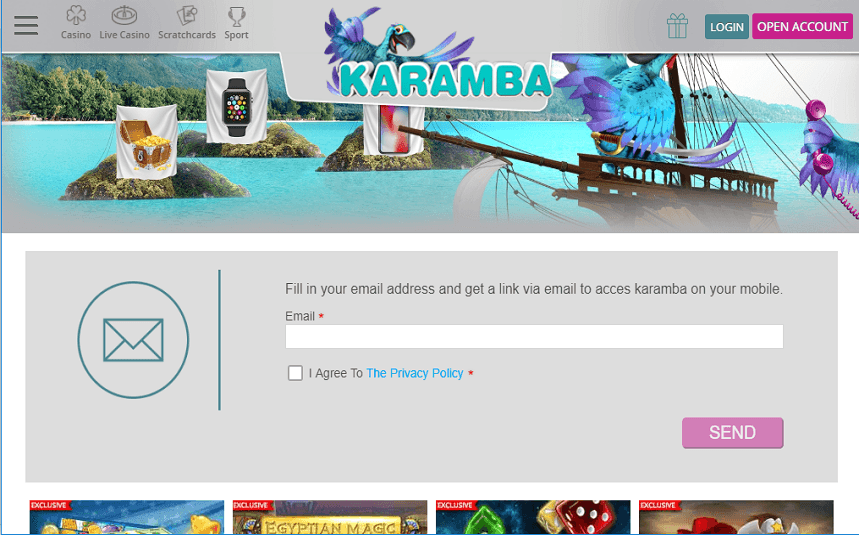The width and height of the screenshot is (859, 535).
Task: Click the treasure chest prize banner
Action: (x=147, y=141)
